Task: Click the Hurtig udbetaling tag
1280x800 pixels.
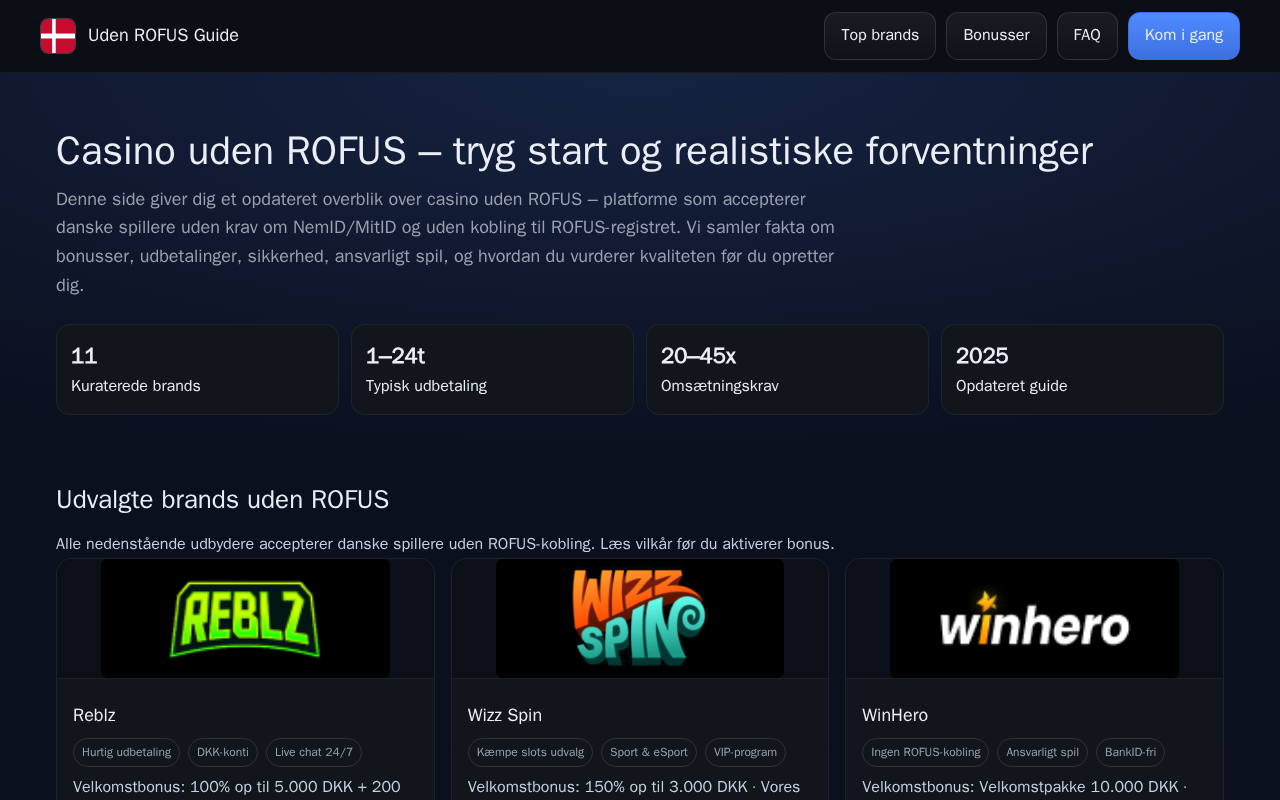Action: 126,752
